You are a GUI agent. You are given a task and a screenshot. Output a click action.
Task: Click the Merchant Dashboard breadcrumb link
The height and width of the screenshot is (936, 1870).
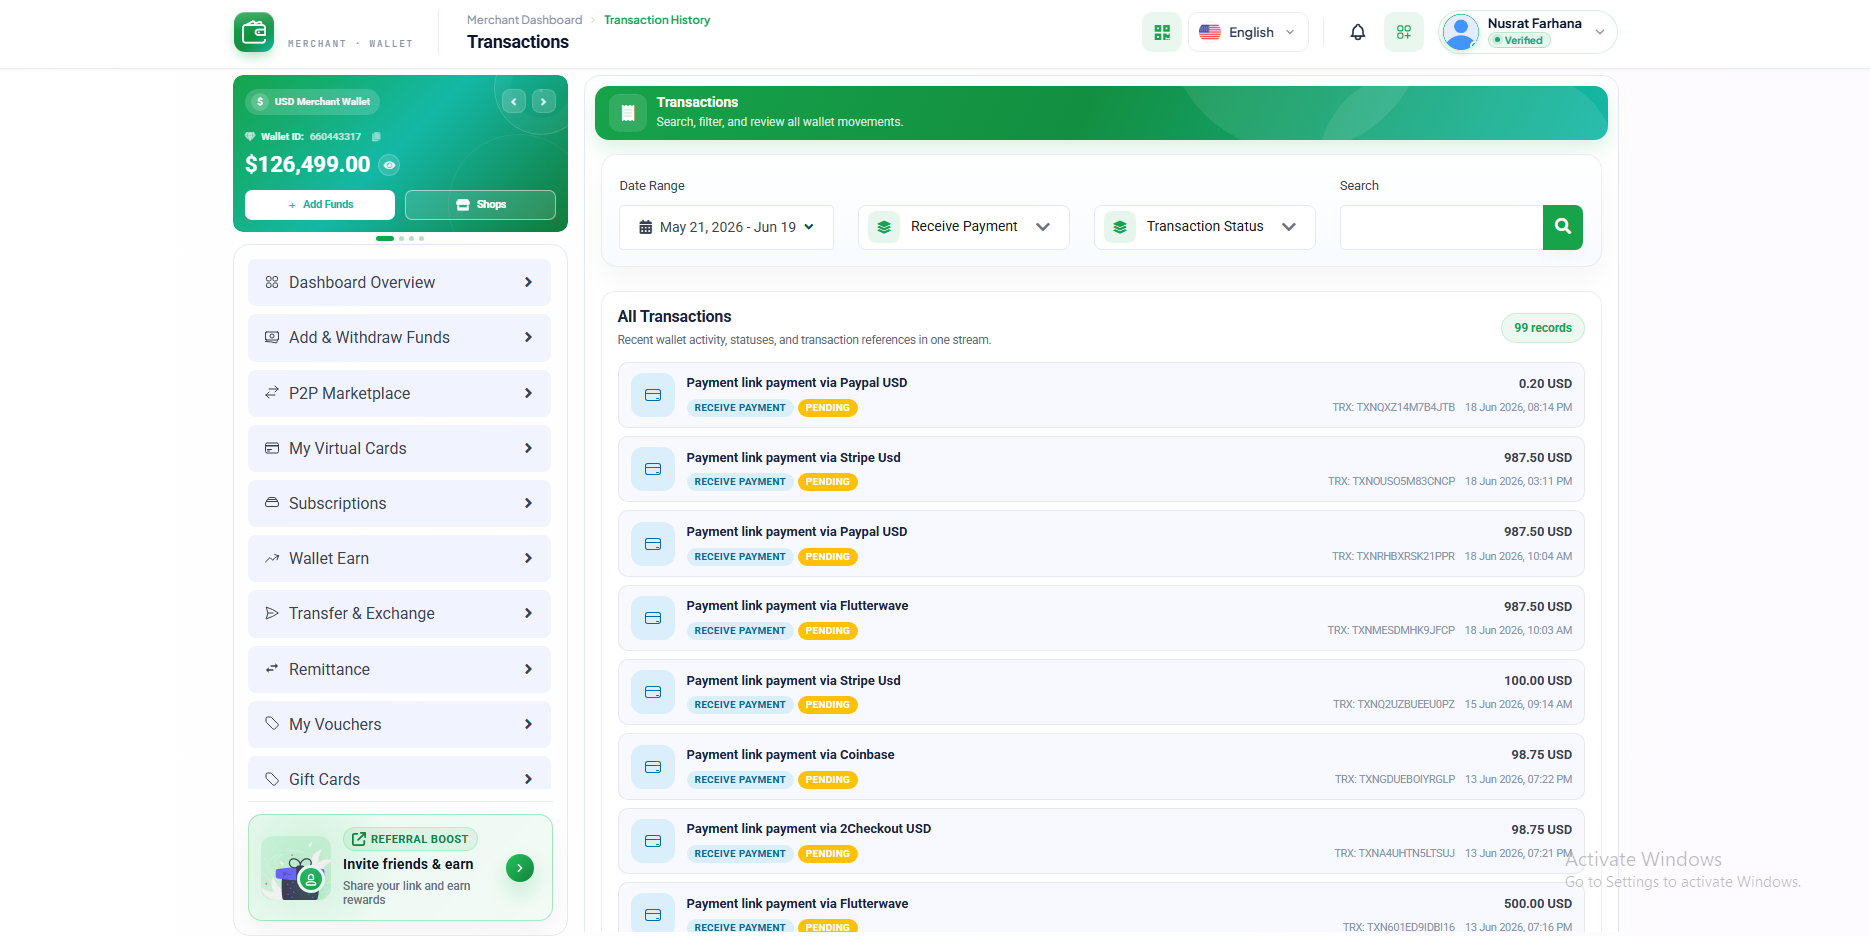524,20
